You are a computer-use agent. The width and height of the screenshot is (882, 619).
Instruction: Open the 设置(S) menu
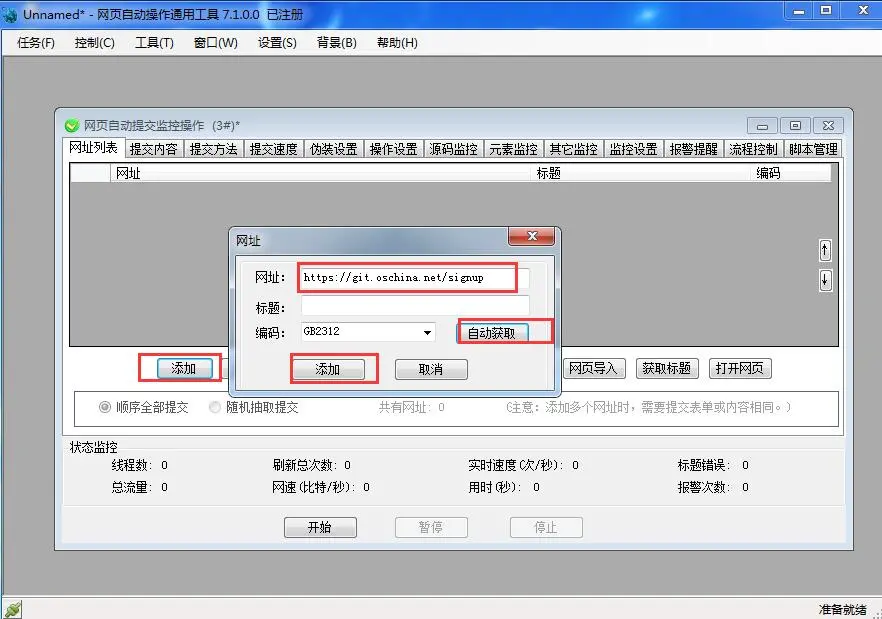[x=277, y=43]
